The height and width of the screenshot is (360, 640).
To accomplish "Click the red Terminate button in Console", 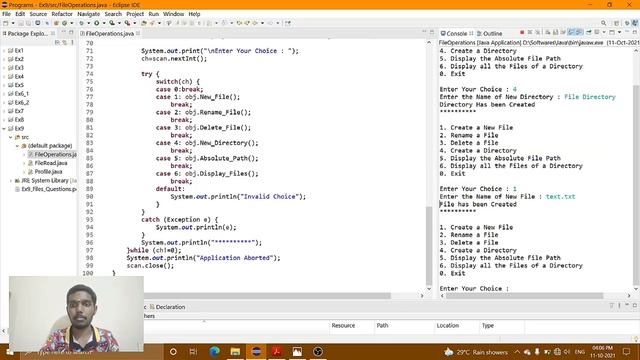I will pyautogui.click(x=522, y=33).
